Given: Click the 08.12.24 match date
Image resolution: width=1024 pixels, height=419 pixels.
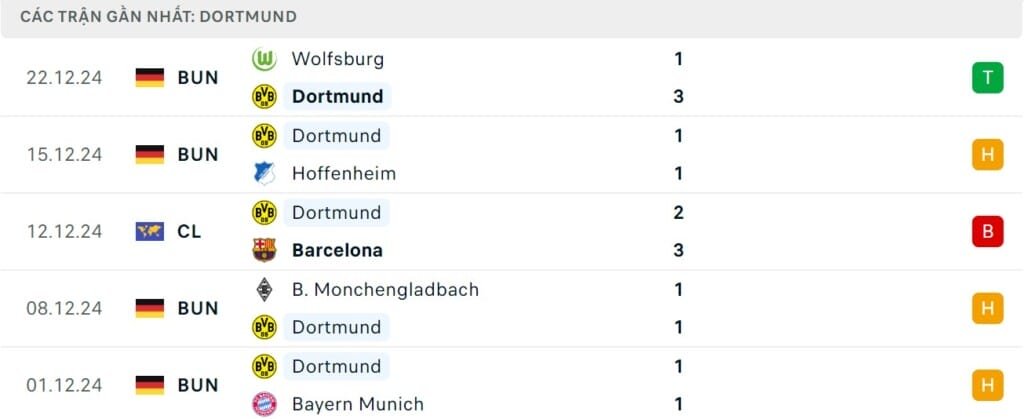Looking at the screenshot, I should [x=64, y=309].
